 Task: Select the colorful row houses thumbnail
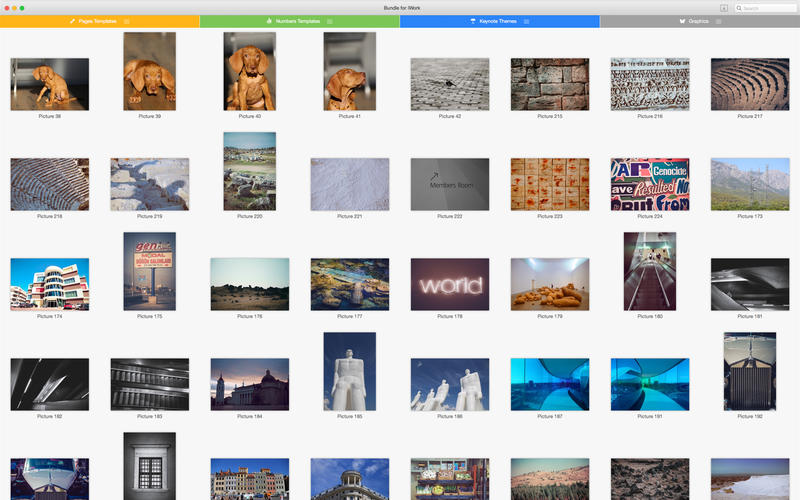(249, 479)
